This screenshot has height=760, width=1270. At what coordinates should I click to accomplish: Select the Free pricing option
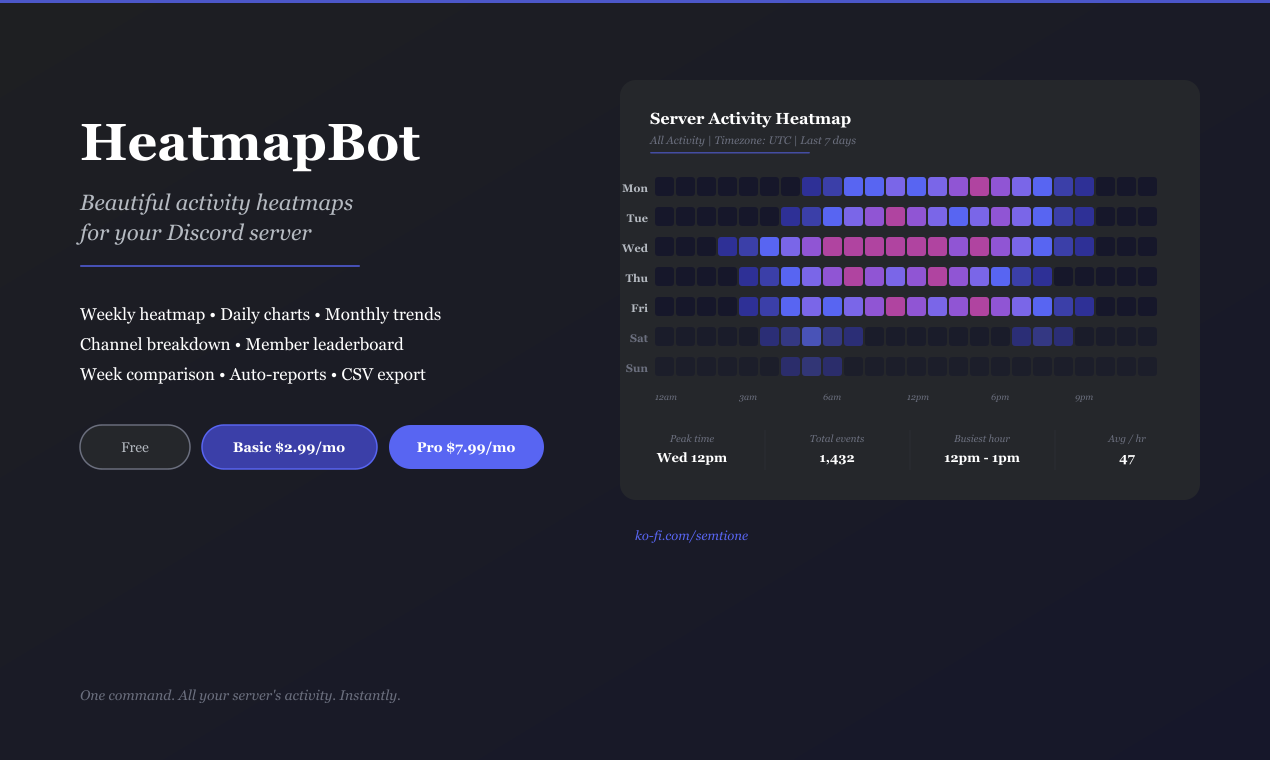(134, 447)
